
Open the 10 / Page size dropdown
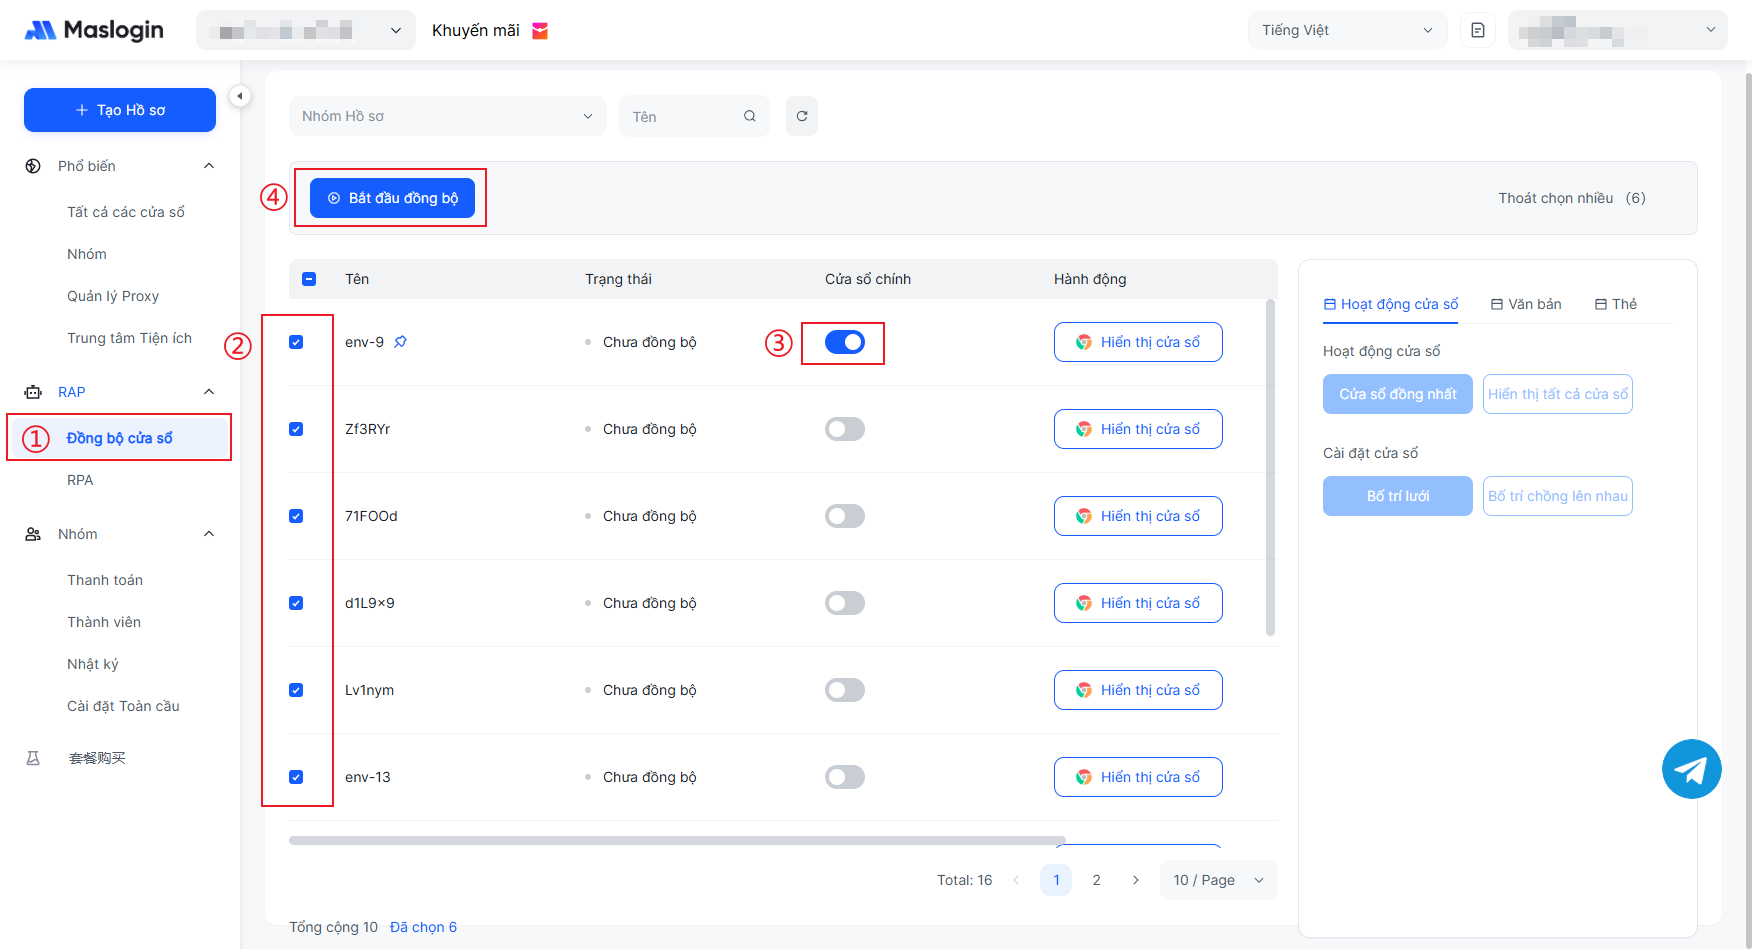pyautogui.click(x=1217, y=880)
